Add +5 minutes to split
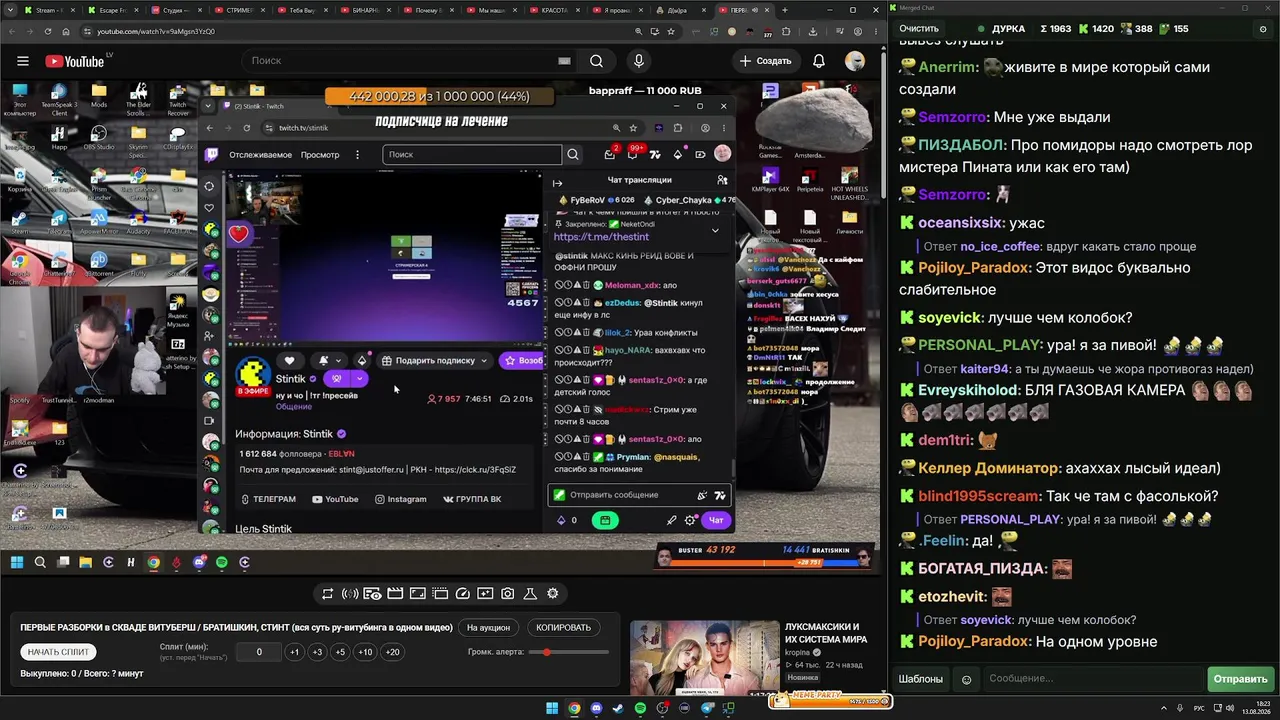 point(340,652)
